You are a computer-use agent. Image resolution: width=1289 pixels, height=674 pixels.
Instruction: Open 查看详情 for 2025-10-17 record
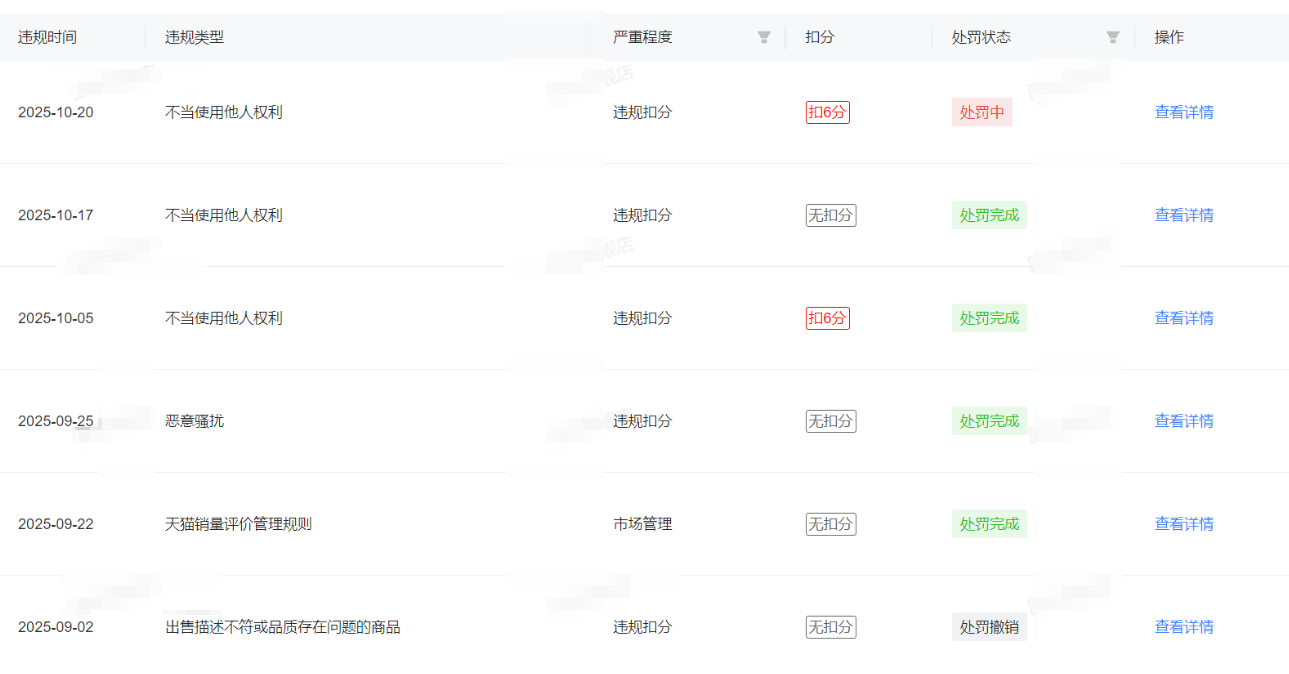pos(1184,216)
